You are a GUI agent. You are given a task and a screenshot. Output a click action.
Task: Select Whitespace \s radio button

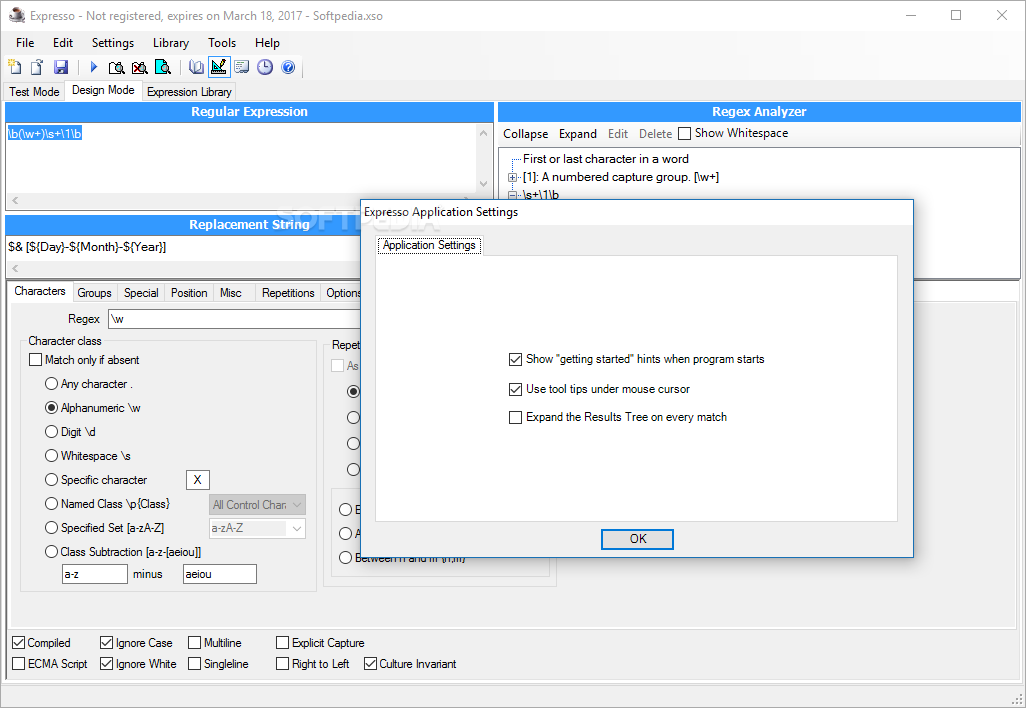(51, 455)
